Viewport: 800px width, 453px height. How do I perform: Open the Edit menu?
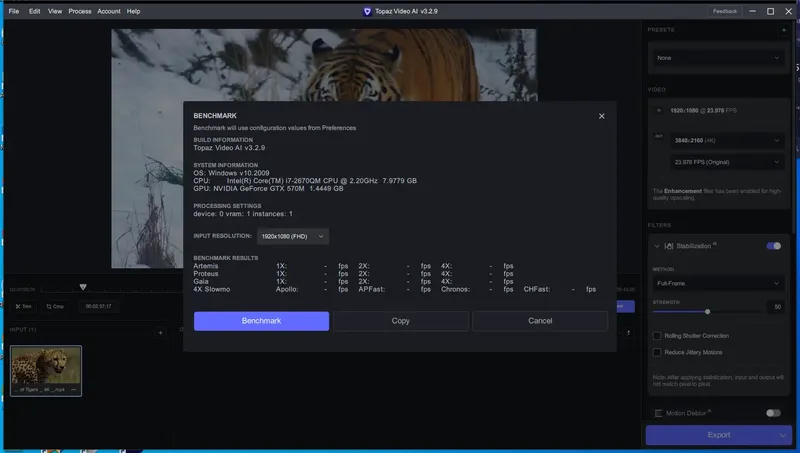34,11
